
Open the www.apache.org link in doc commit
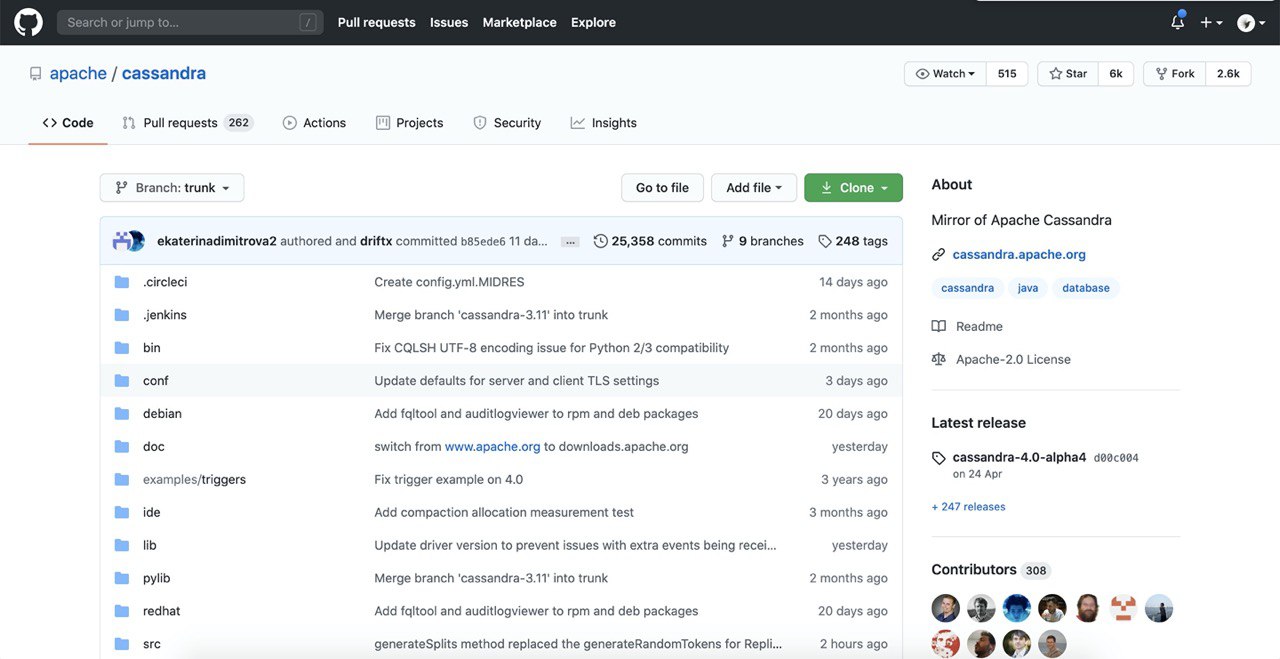(492, 447)
